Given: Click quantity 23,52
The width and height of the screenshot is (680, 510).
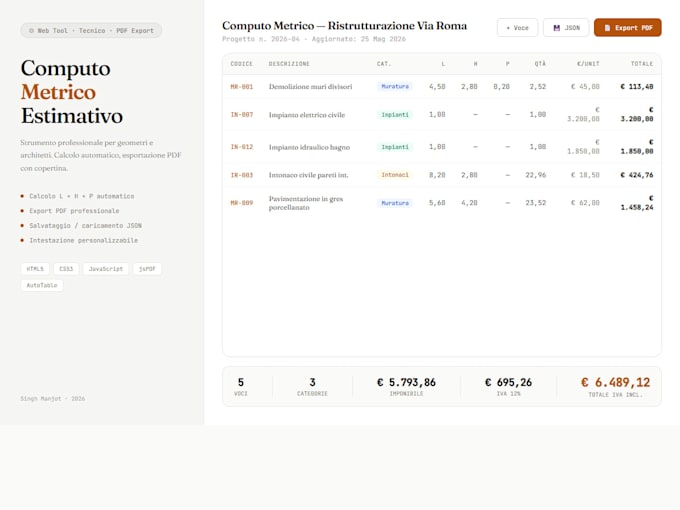Looking at the screenshot, I should [x=536, y=203].
